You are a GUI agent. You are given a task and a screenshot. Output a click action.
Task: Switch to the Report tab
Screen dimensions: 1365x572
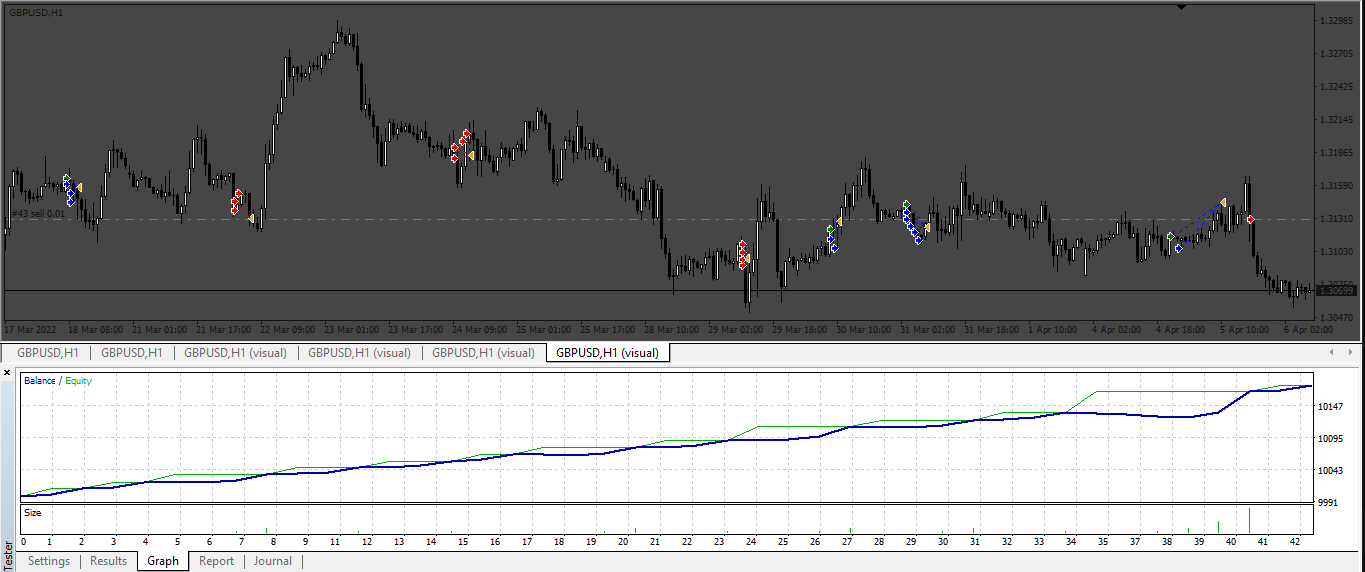[216, 561]
